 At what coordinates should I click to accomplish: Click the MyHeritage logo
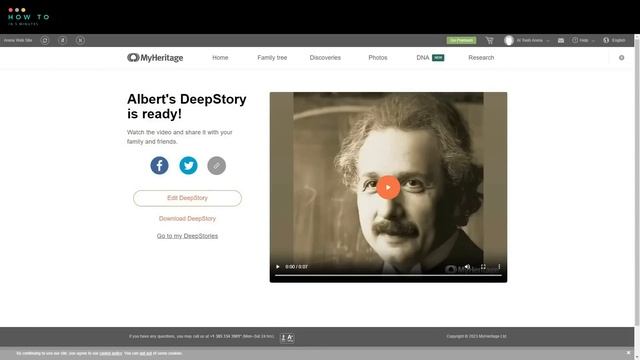click(x=155, y=58)
